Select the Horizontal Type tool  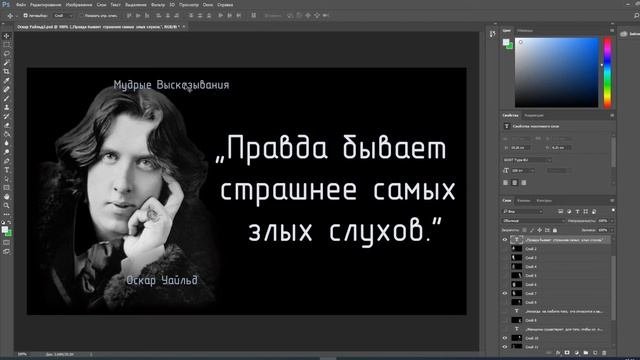[7, 170]
